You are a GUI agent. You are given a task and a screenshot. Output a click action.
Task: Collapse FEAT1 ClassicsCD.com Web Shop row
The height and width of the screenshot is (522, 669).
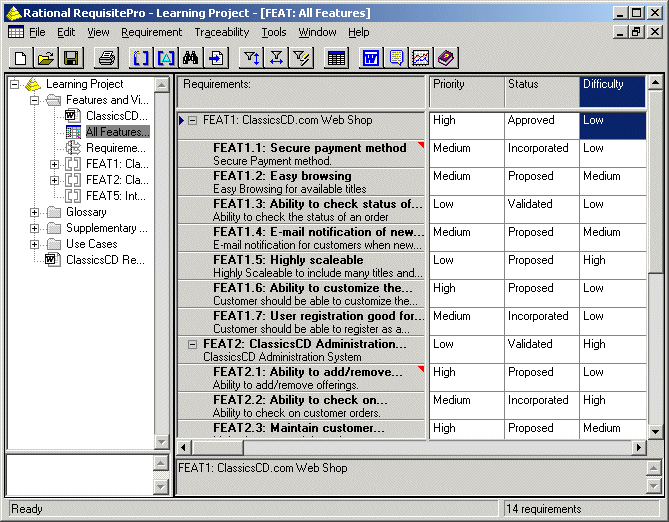click(x=193, y=121)
